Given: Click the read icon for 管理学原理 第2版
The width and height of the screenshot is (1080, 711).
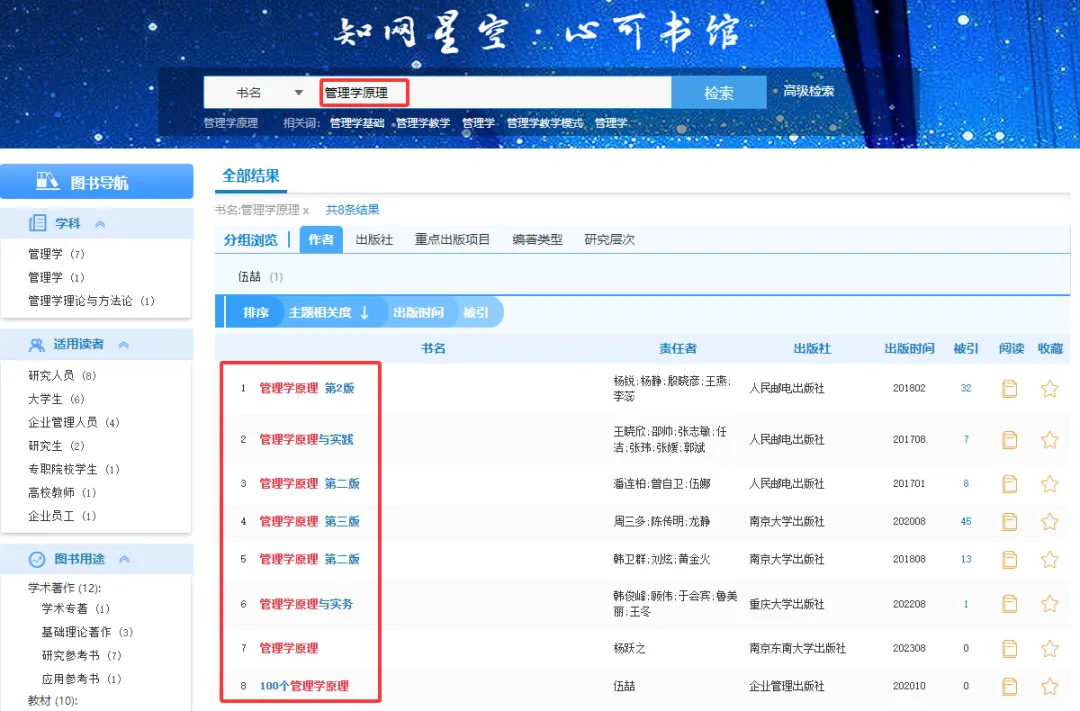Looking at the screenshot, I should click(1009, 388).
